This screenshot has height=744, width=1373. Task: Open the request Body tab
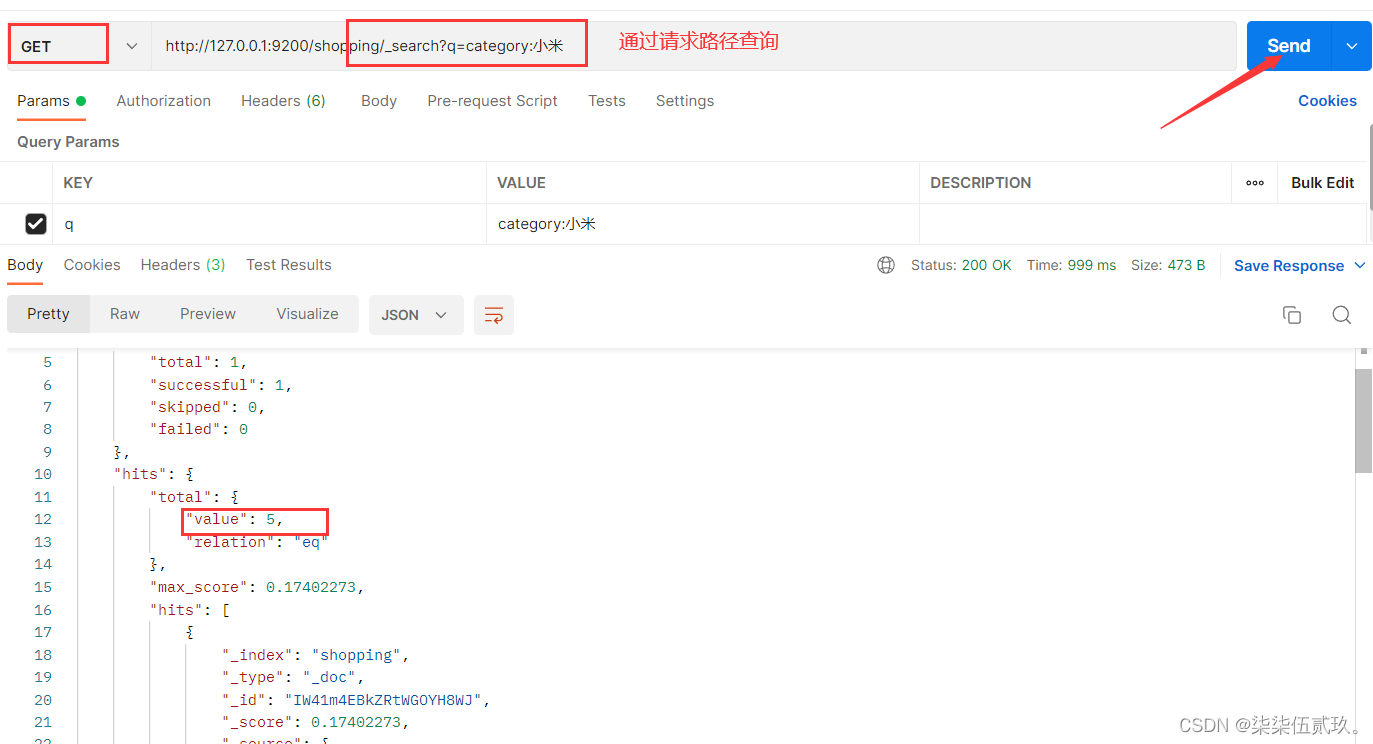coord(379,101)
